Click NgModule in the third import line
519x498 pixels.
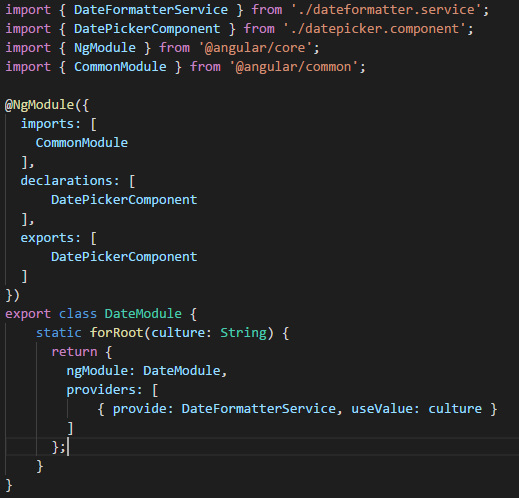(105, 48)
